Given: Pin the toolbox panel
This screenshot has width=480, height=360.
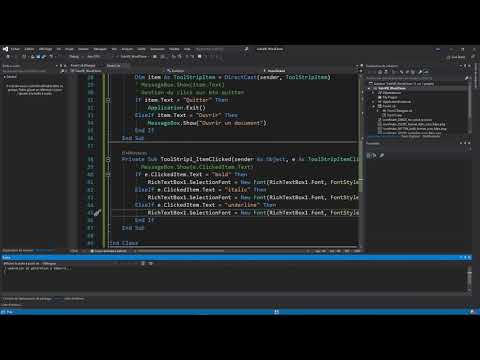Looking at the screenshot, I should [x=61, y=66].
